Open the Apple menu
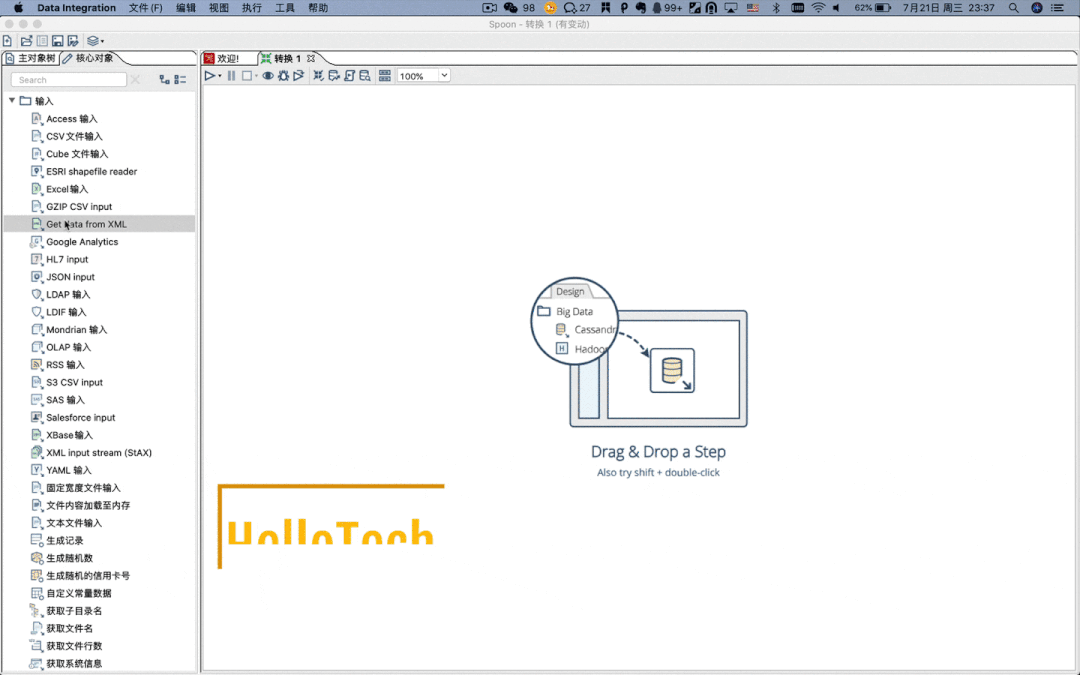This screenshot has width=1080, height=675. pos(19,8)
